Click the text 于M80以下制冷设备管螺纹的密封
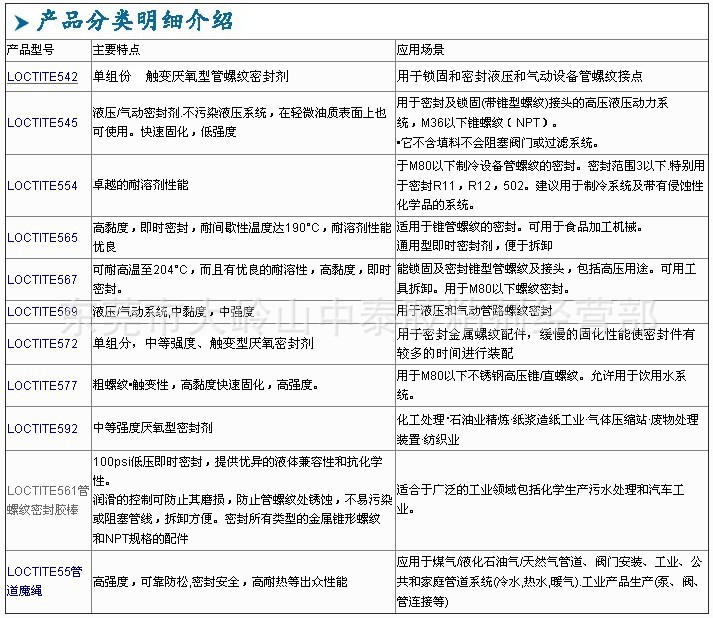Viewport: 713px width, 618px height. (488, 166)
